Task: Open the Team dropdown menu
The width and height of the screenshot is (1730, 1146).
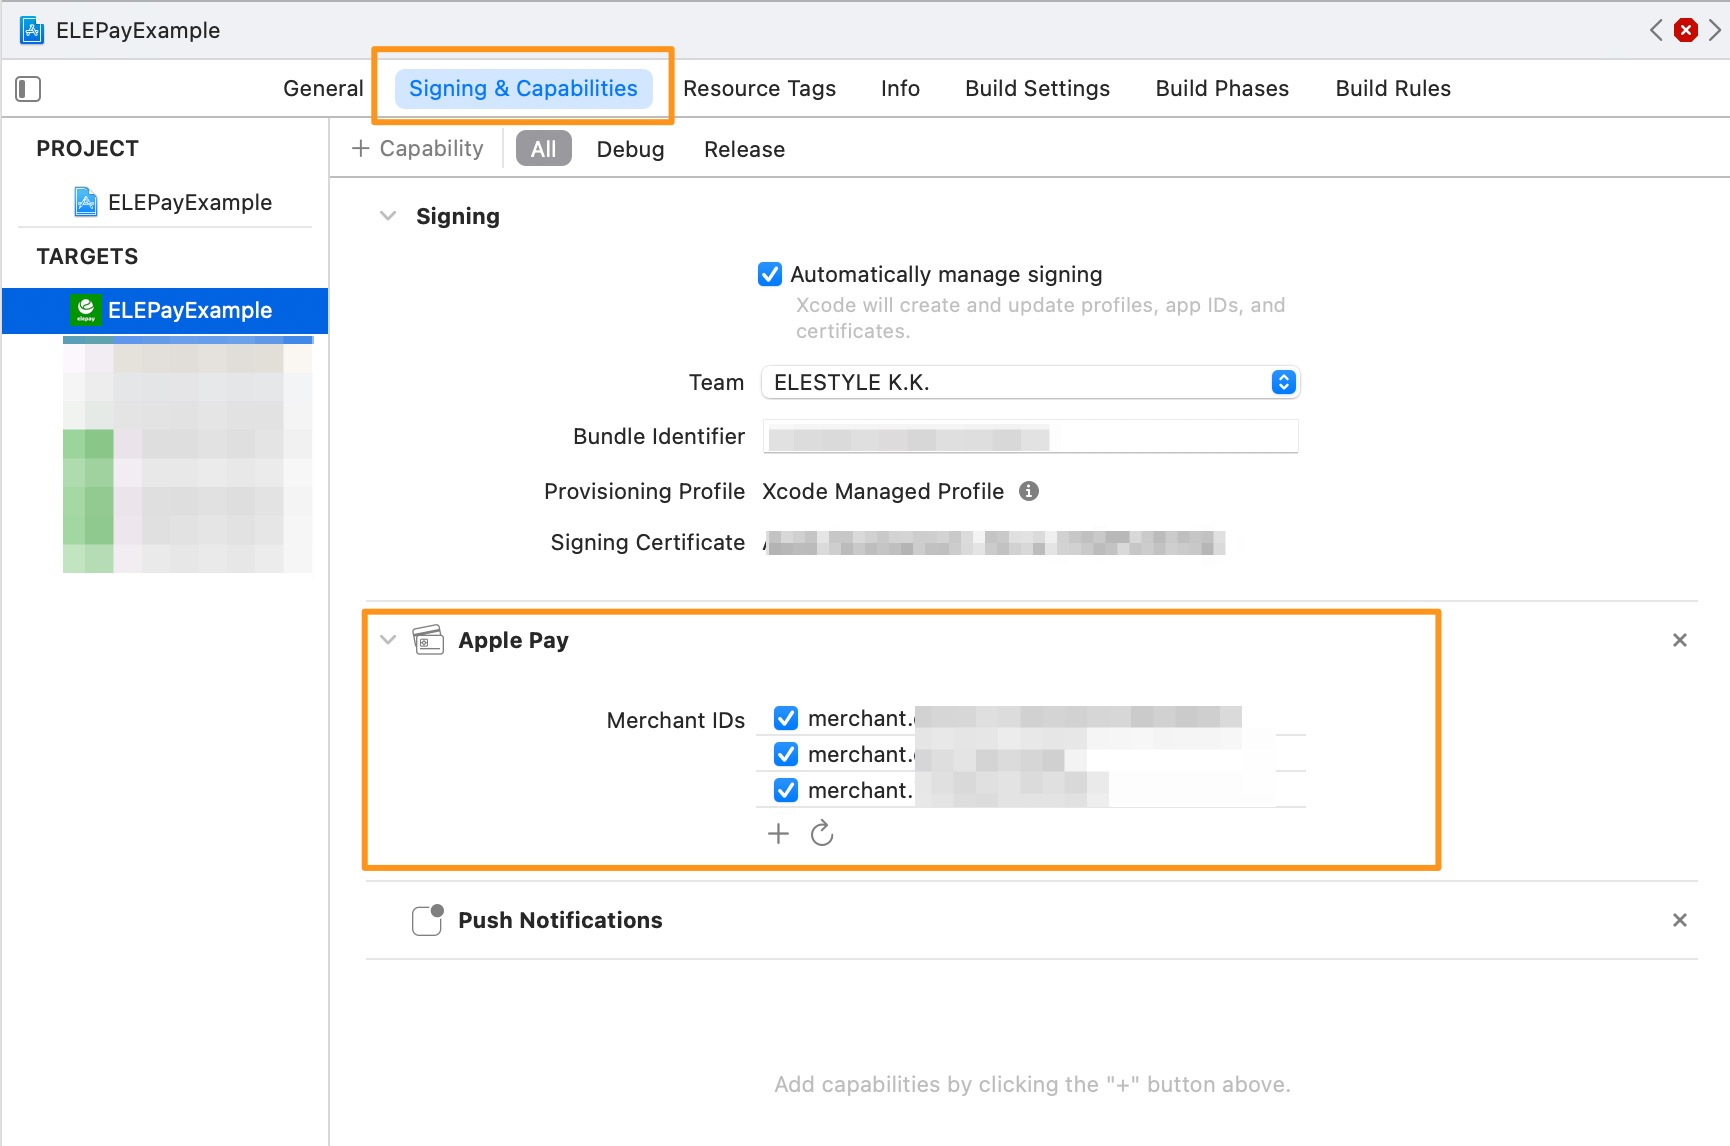Action: [1283, 382]
